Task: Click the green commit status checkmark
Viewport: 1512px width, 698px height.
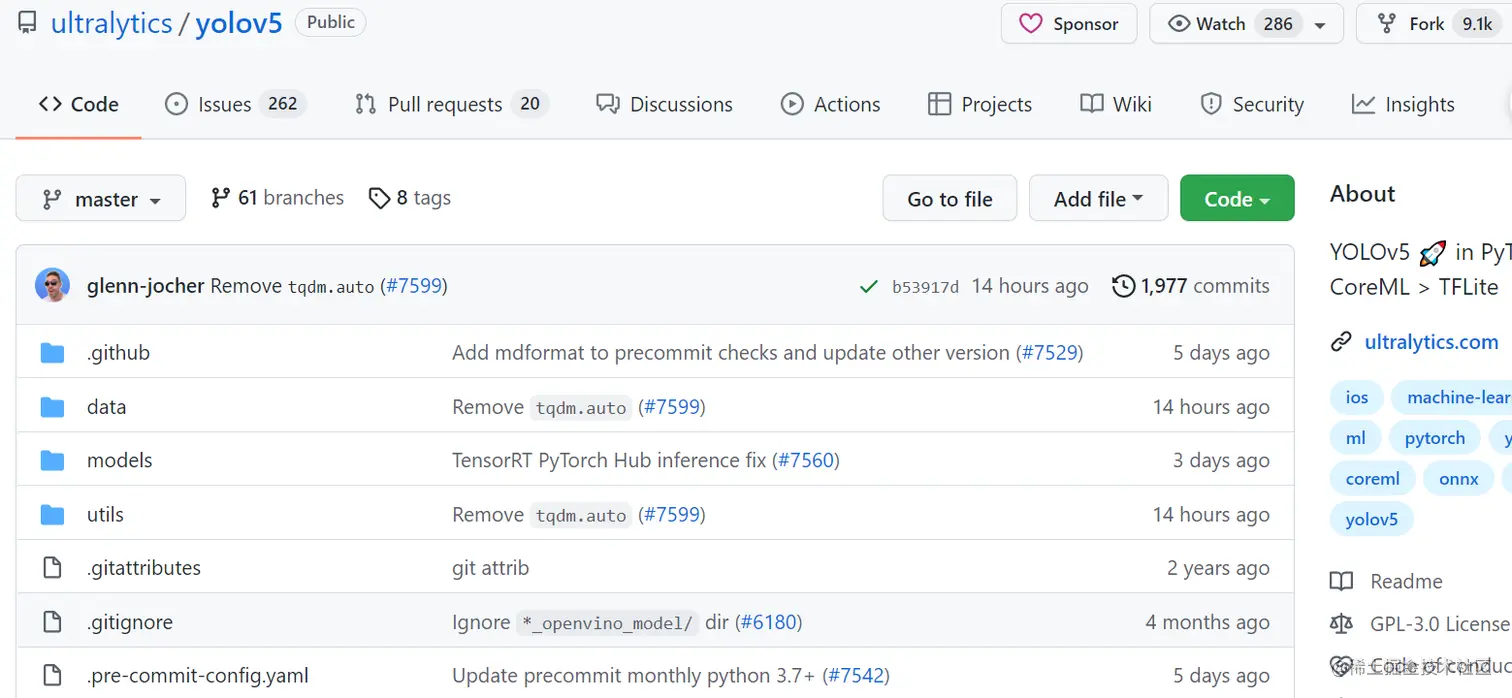Action: [868, 287]
